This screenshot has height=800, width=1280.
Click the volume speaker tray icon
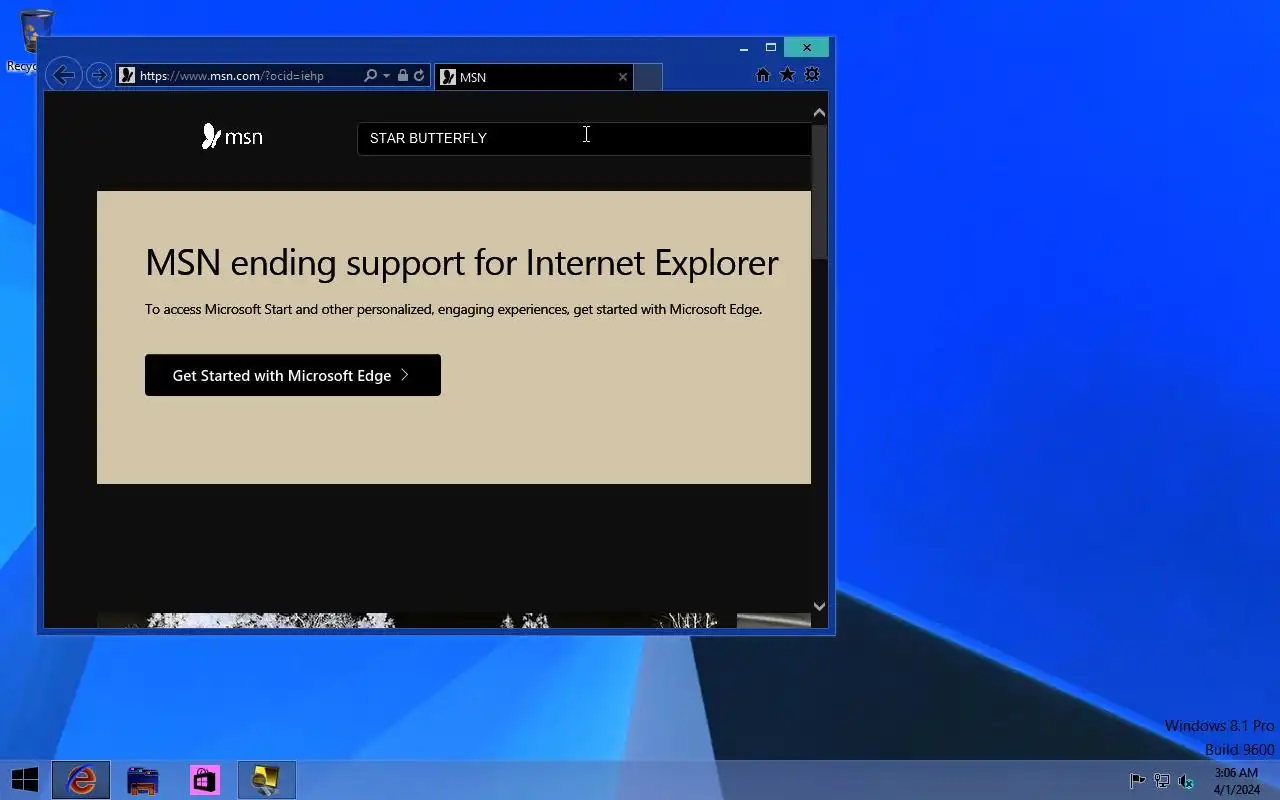(x=1186, y=781)
